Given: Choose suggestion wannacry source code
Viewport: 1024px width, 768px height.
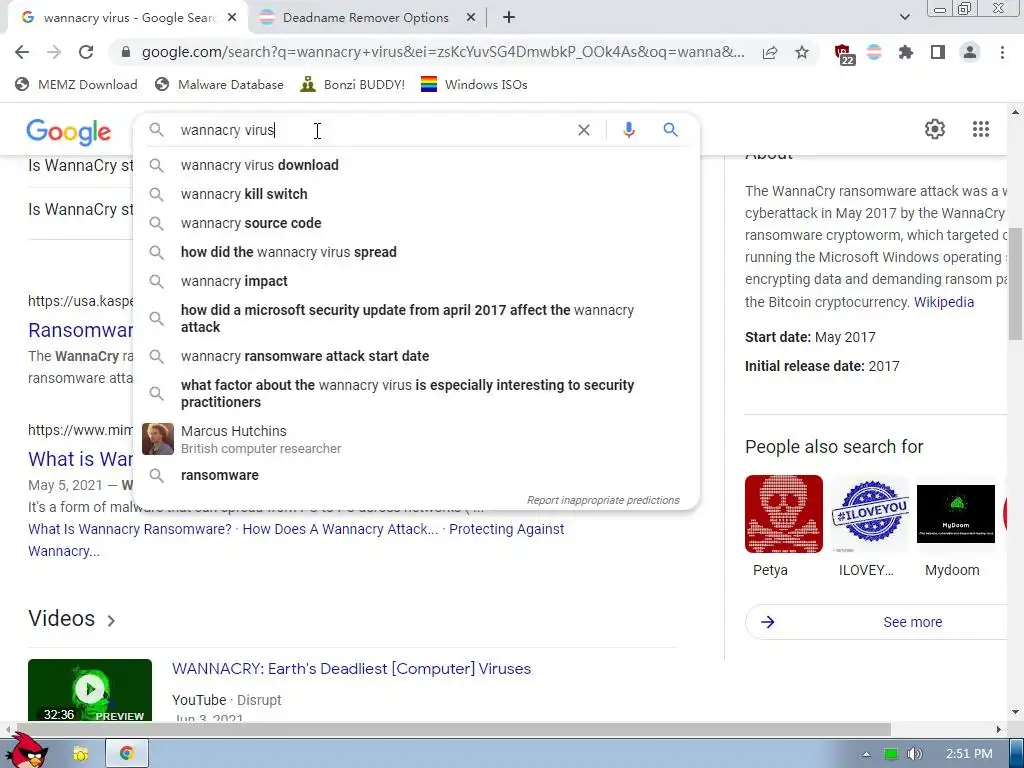Looking at the screenshot, I should (416, 223).
